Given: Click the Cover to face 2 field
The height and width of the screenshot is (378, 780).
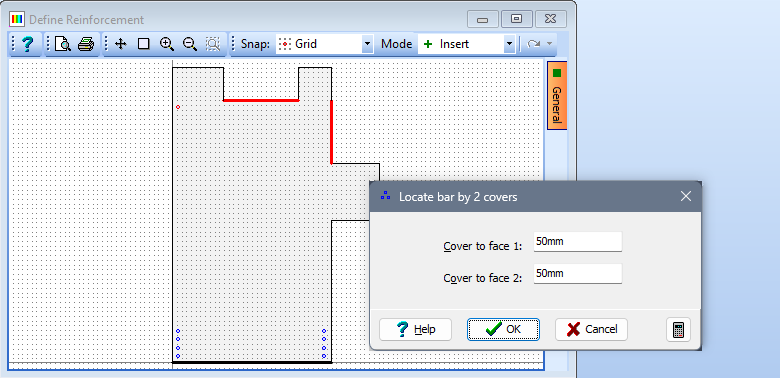Looking at the screenshot, I should coord(578,274).
